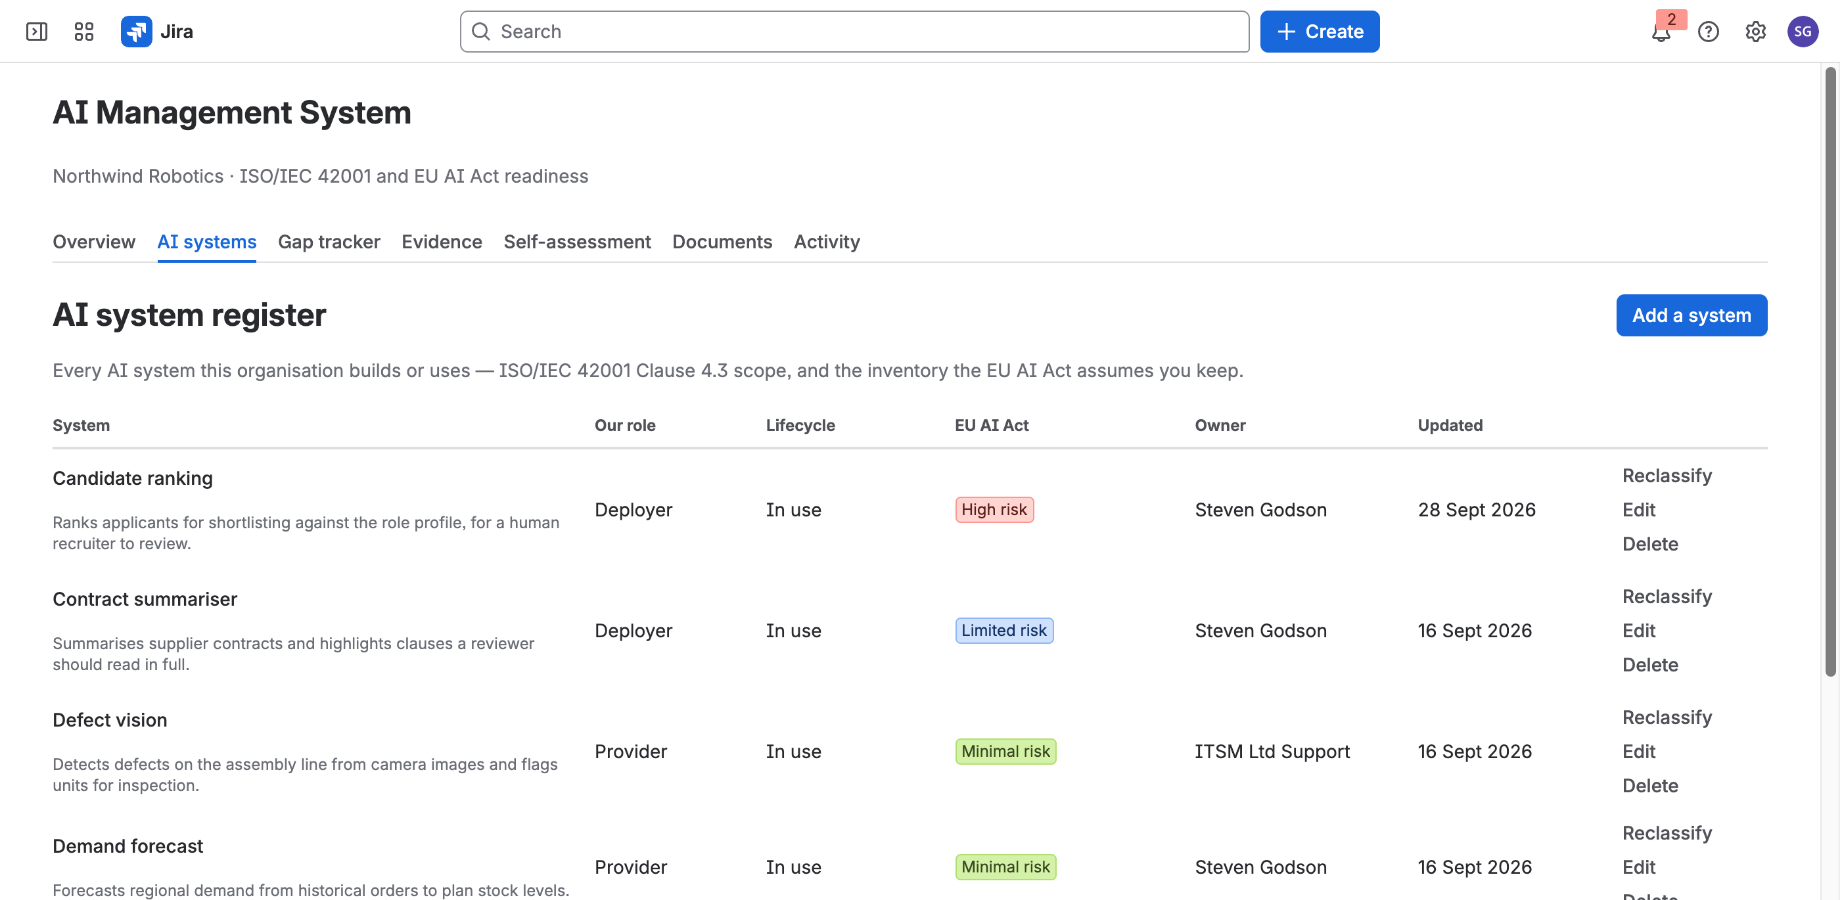Click the High risk badge

tap(994, 510)
